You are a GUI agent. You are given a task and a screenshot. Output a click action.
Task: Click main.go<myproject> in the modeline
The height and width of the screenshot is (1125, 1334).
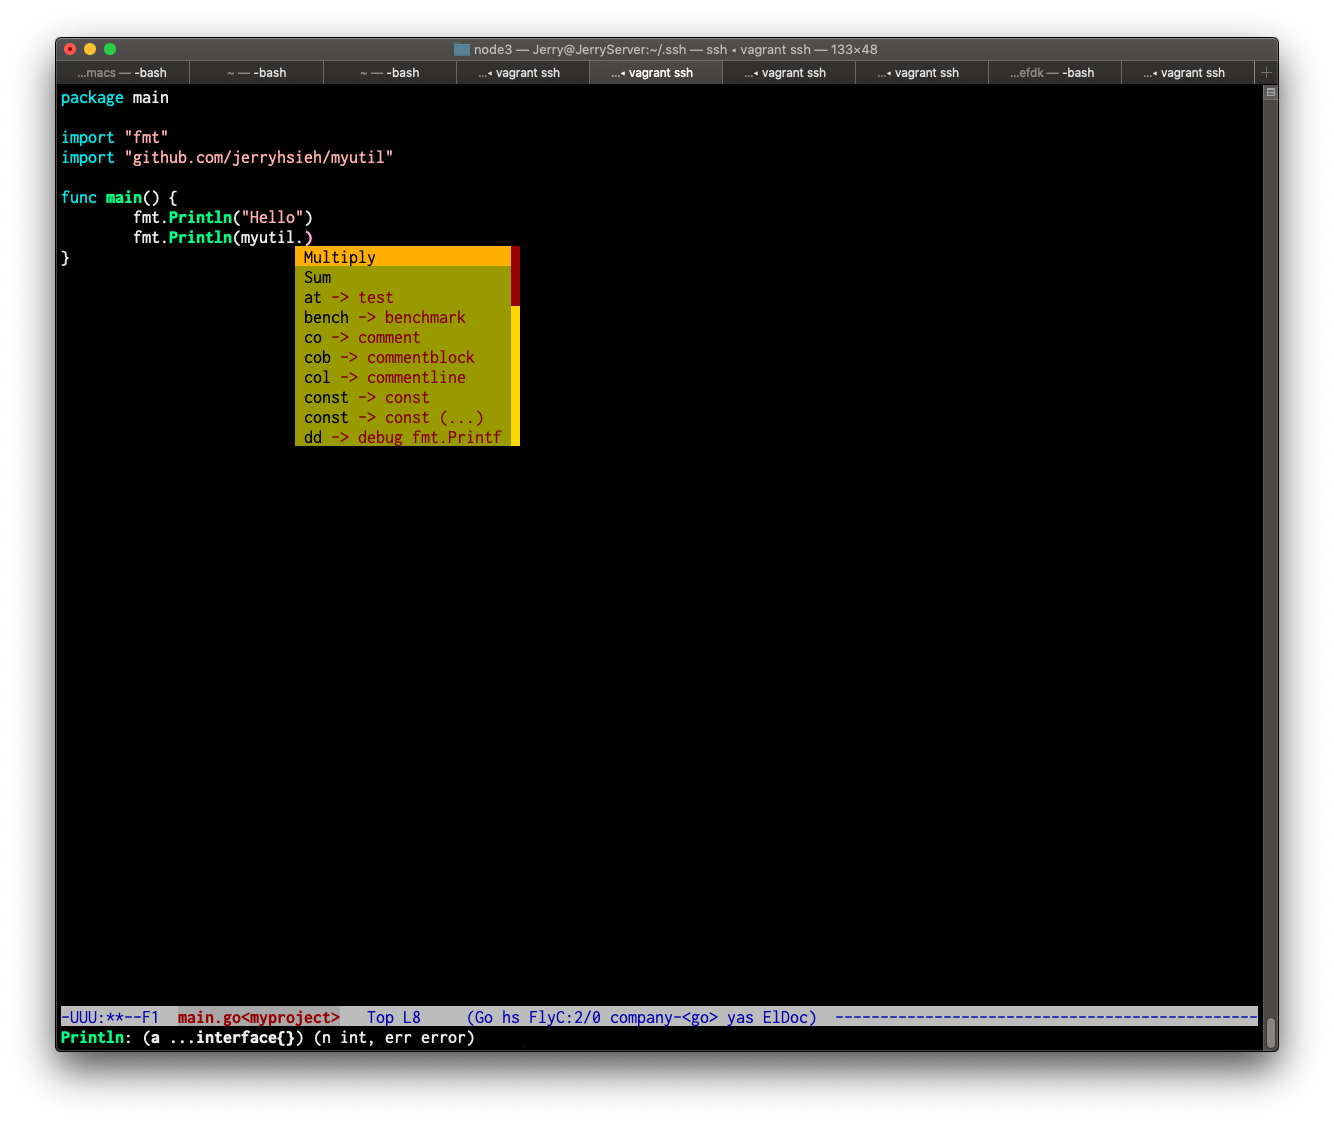click(x=258, y=1017)
